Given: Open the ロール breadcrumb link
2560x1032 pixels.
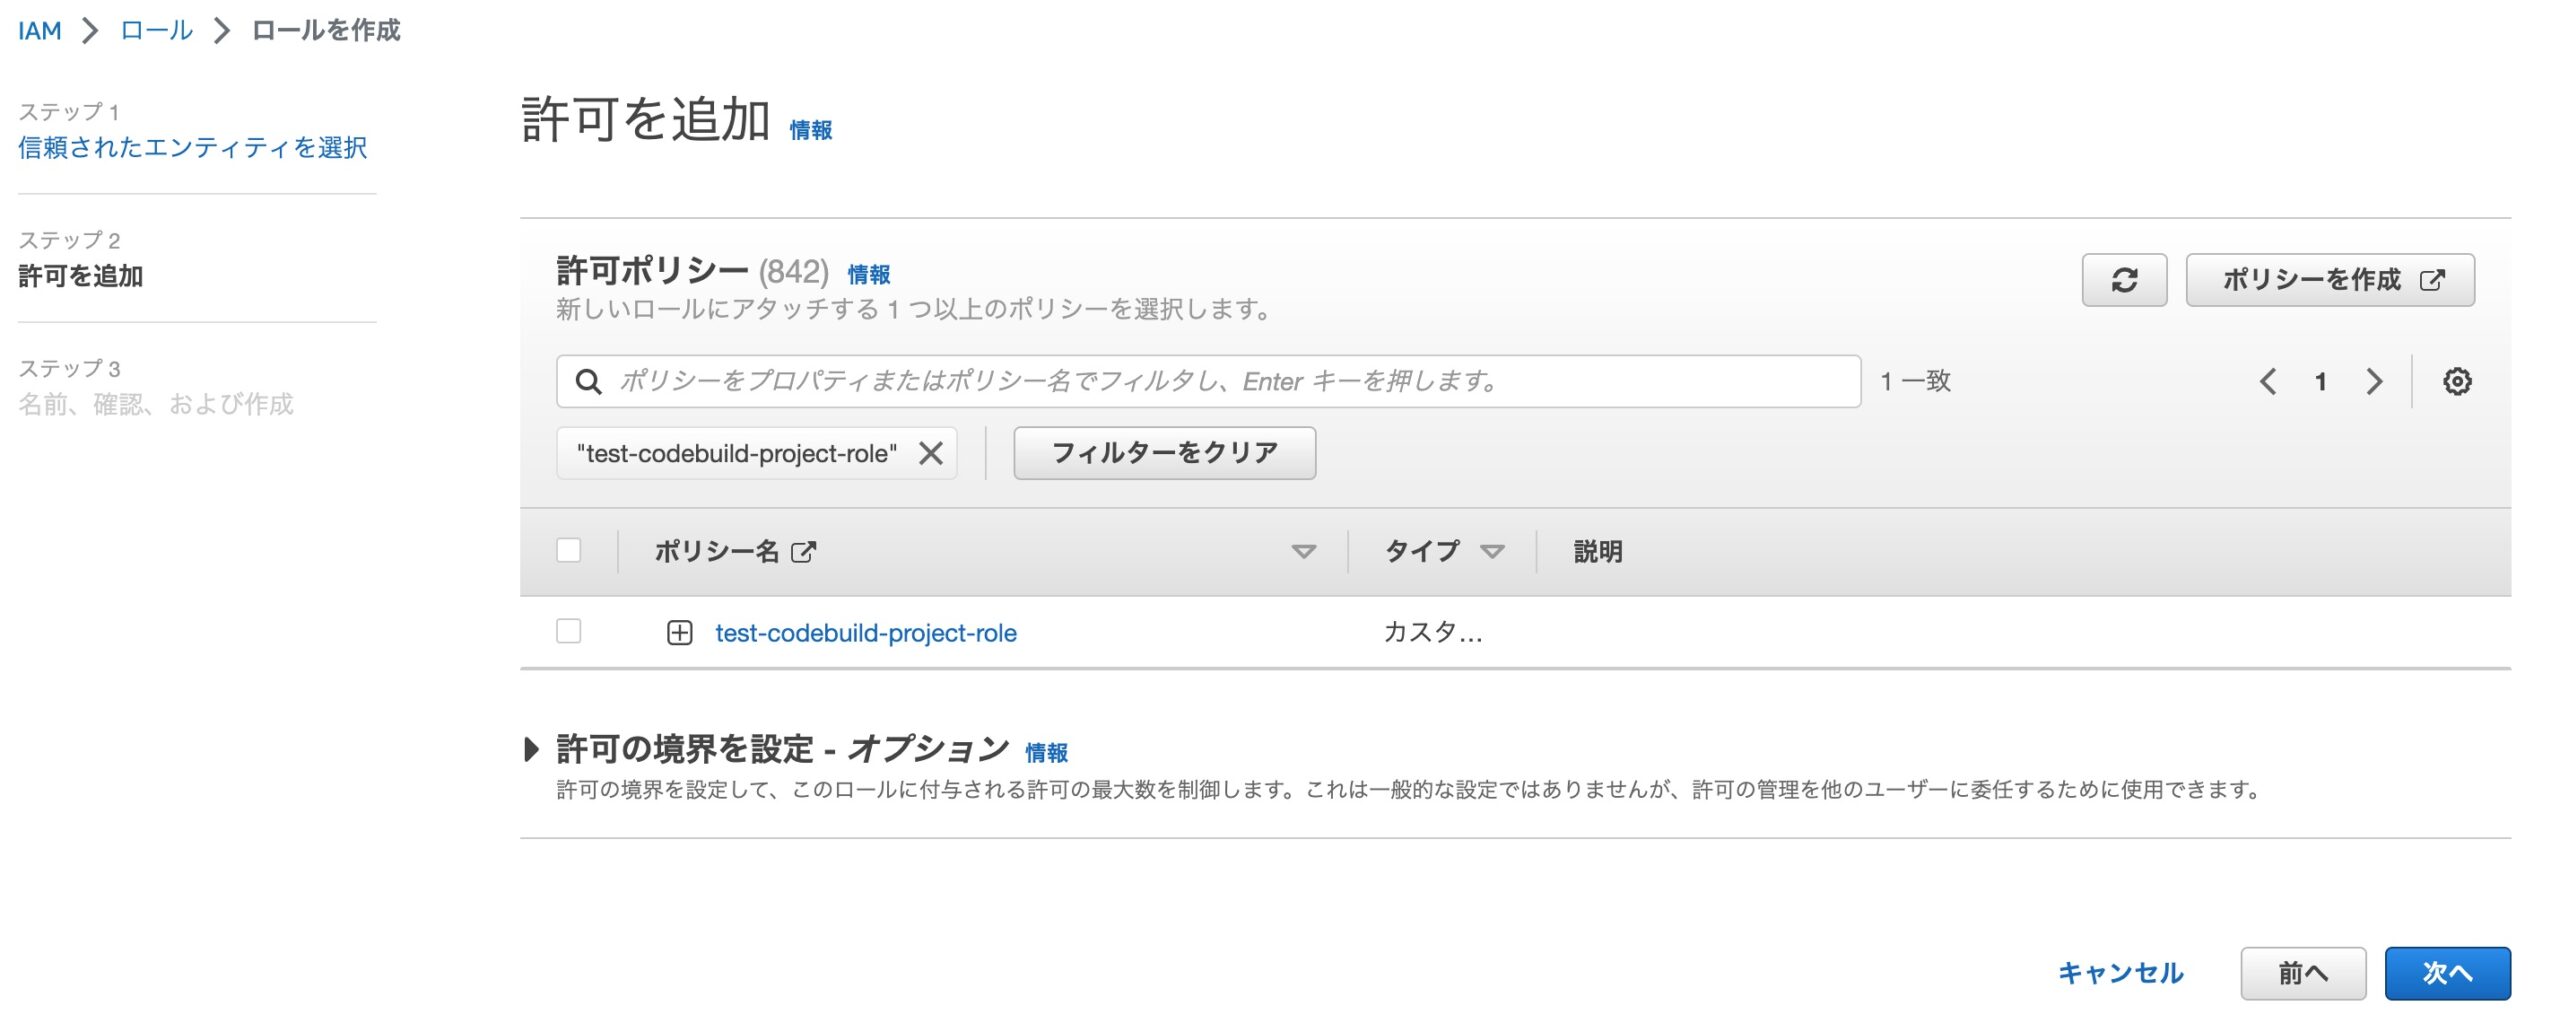Looking at the screenshot, I should pyautogui.click(x=156, y=30).
